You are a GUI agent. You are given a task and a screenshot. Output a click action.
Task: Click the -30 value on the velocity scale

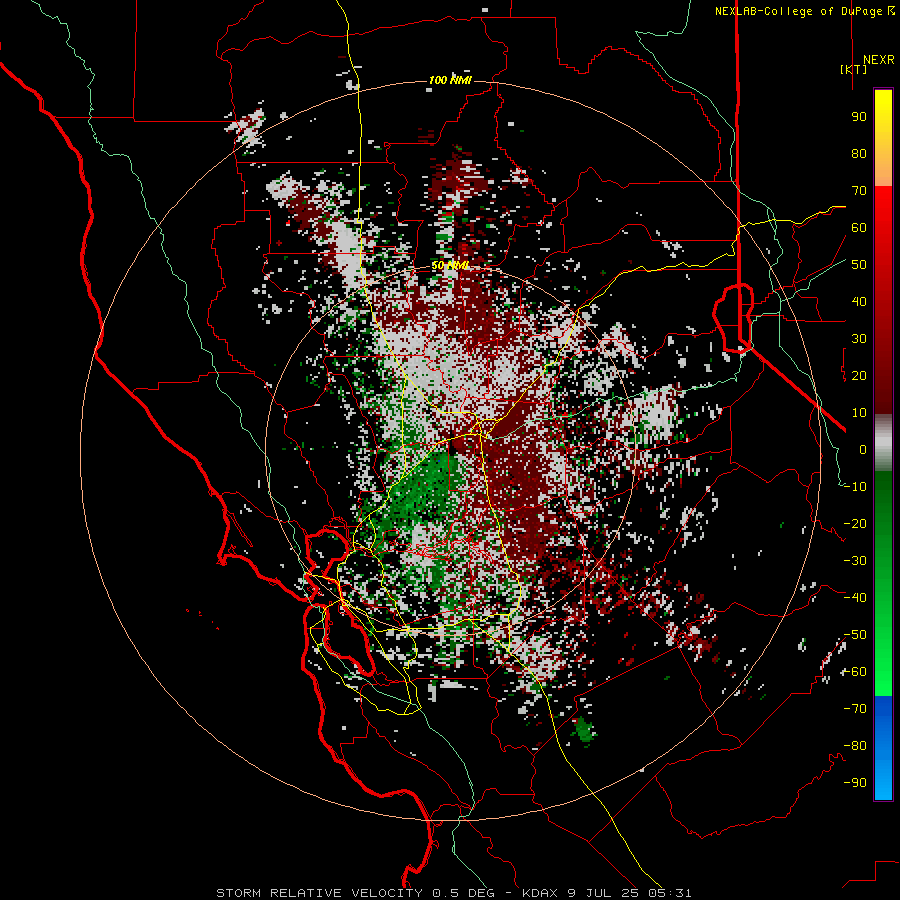tap(855, 561)
